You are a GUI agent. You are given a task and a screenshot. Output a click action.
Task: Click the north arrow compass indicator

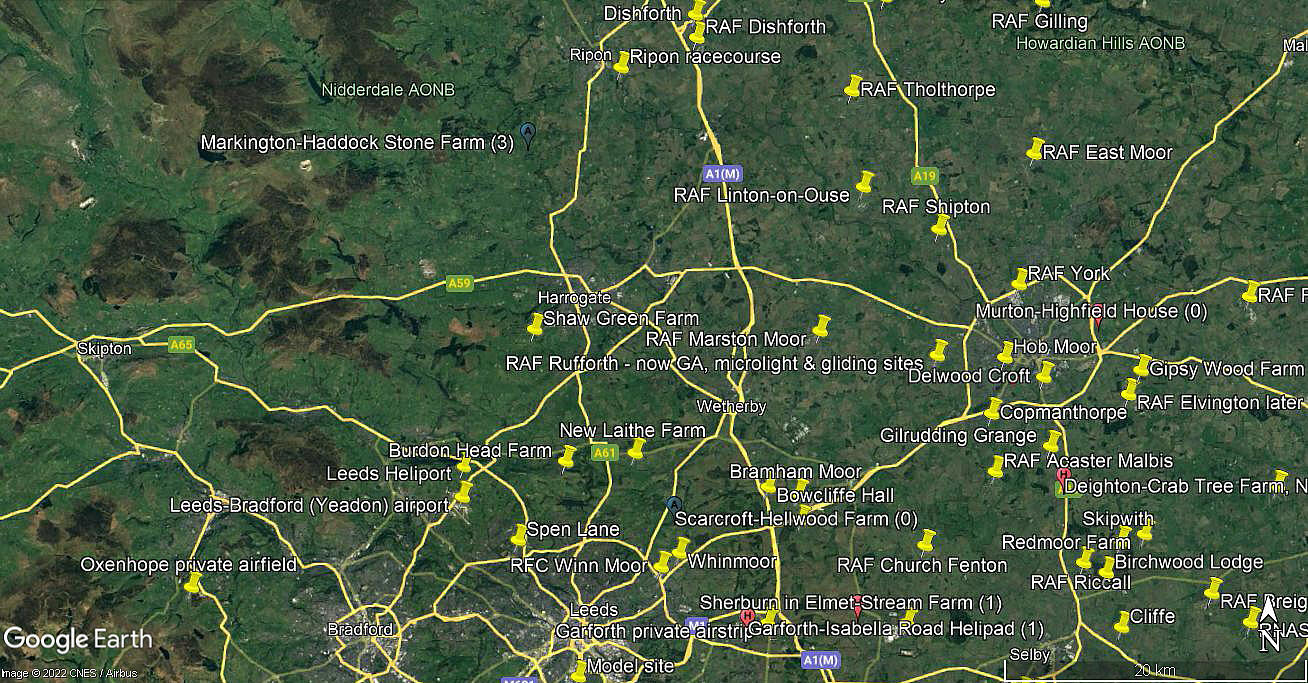[1270, 624]
